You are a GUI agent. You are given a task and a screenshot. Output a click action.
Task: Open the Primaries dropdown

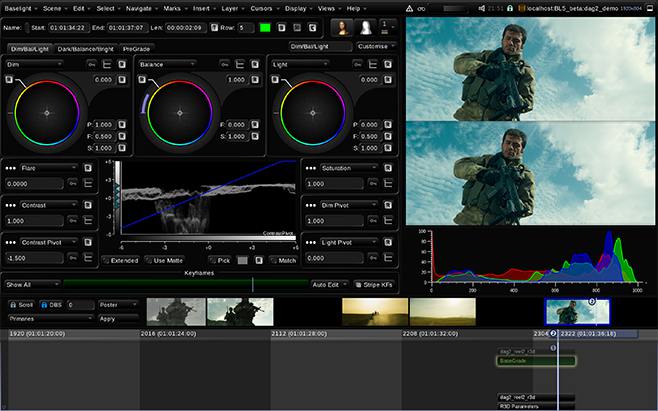click(x=50, y=319)
